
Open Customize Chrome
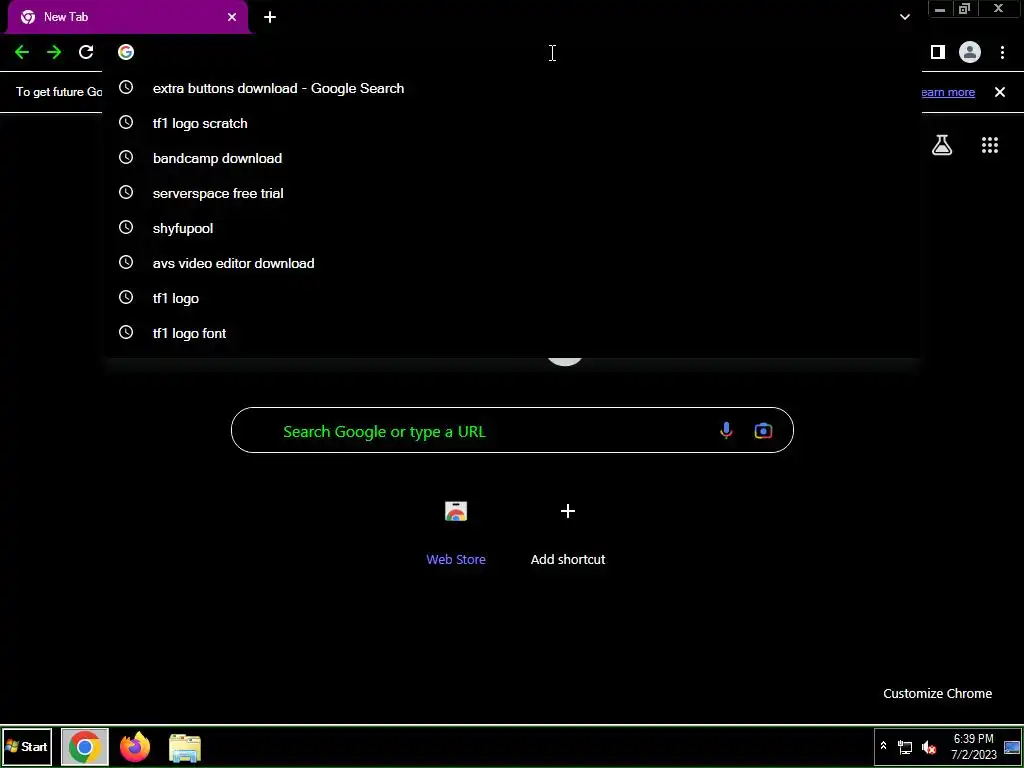point(938,694)
